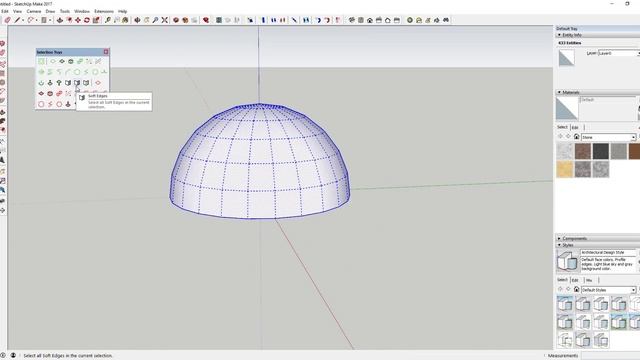Expand the Components panel

(x=559, y=238)
